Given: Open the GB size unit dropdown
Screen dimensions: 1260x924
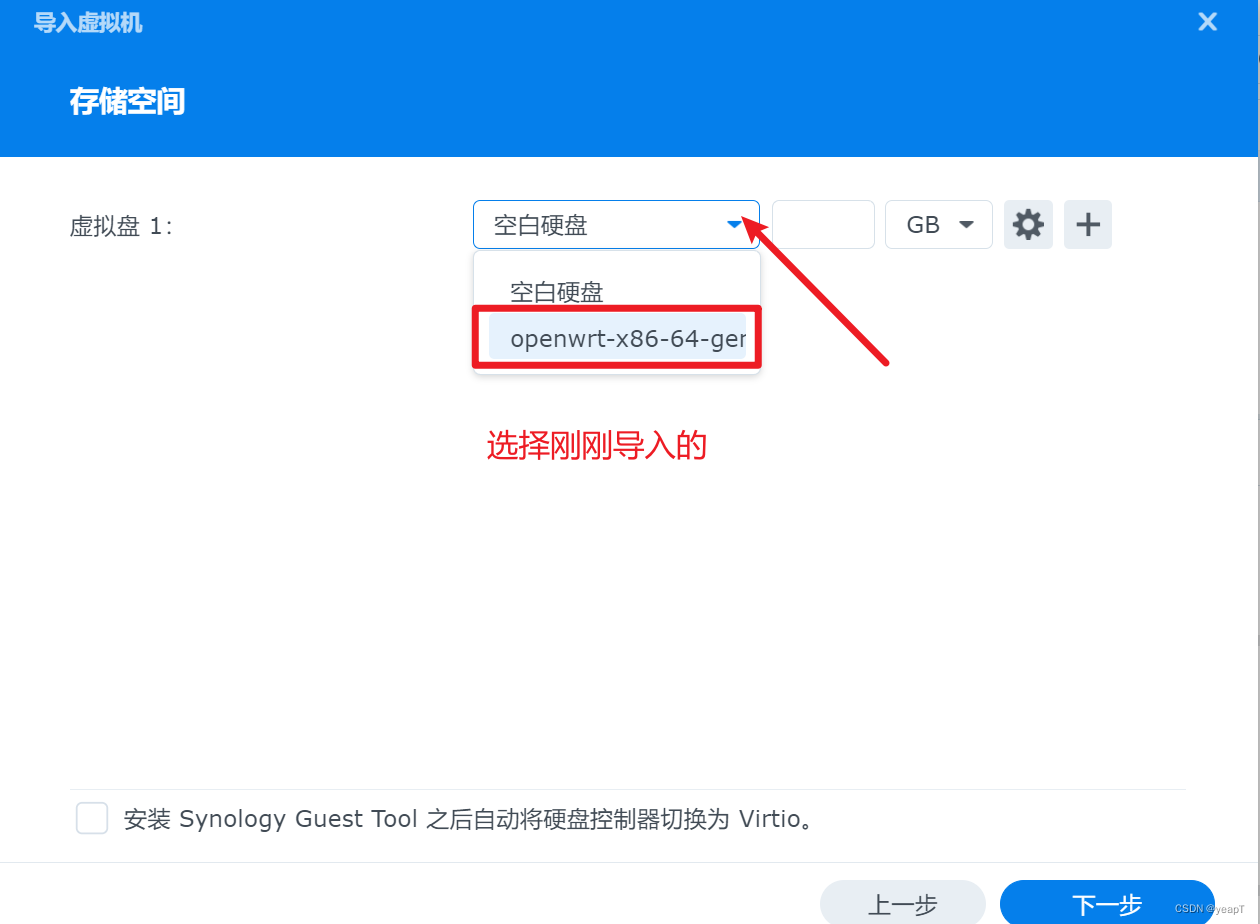Looking at the screenshot, I should point(939,224).
